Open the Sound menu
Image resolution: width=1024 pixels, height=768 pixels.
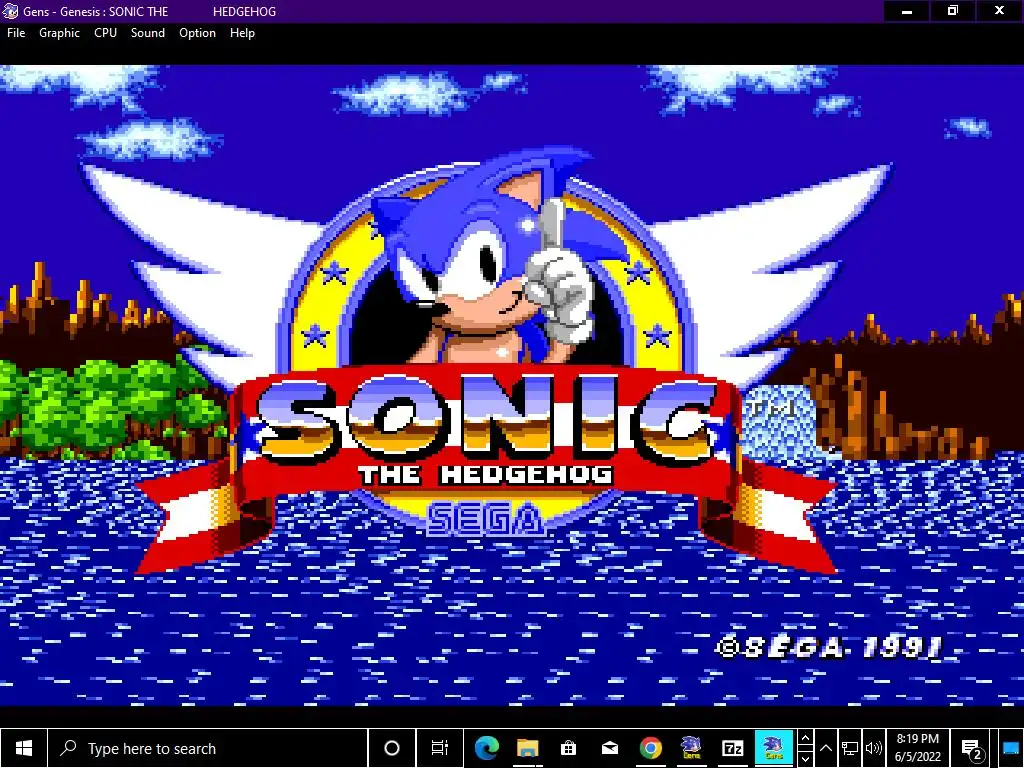pos(148,33)
